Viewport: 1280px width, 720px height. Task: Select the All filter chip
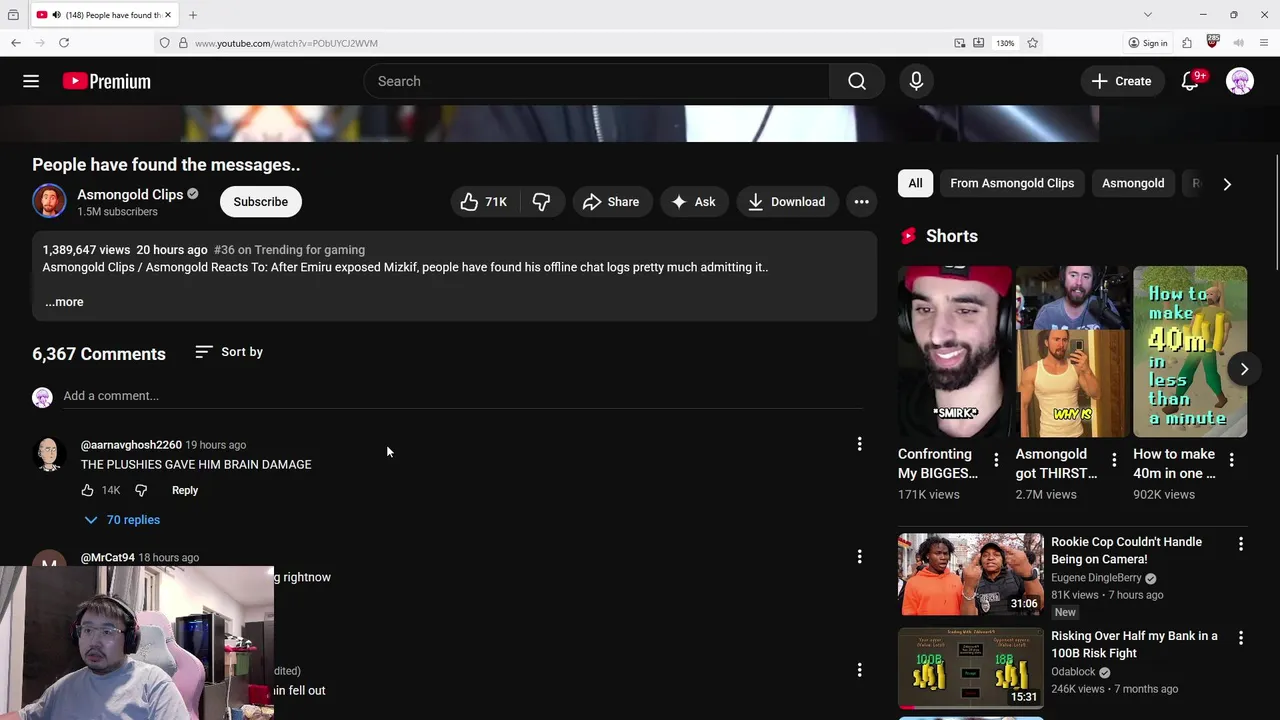pyautogui.click(x=915, y=183)
